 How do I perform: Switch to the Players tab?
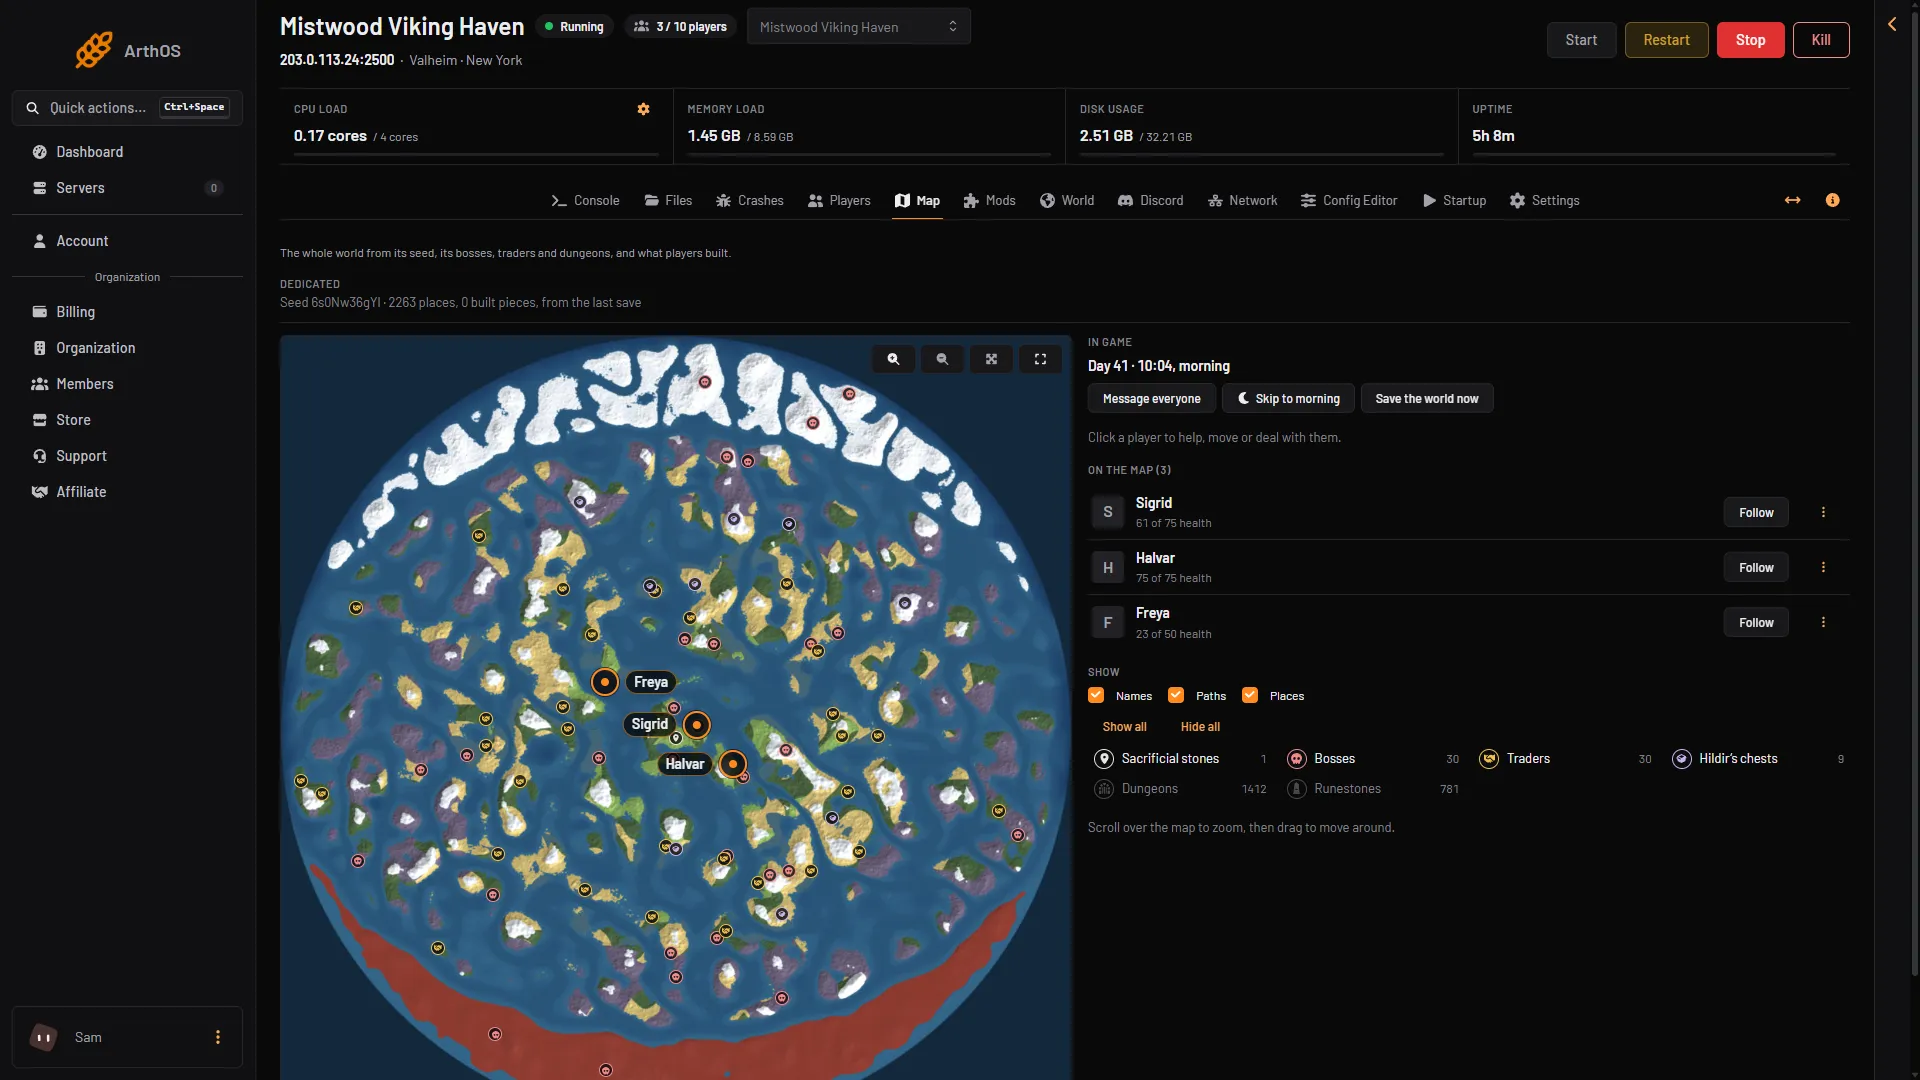[839, 200]
